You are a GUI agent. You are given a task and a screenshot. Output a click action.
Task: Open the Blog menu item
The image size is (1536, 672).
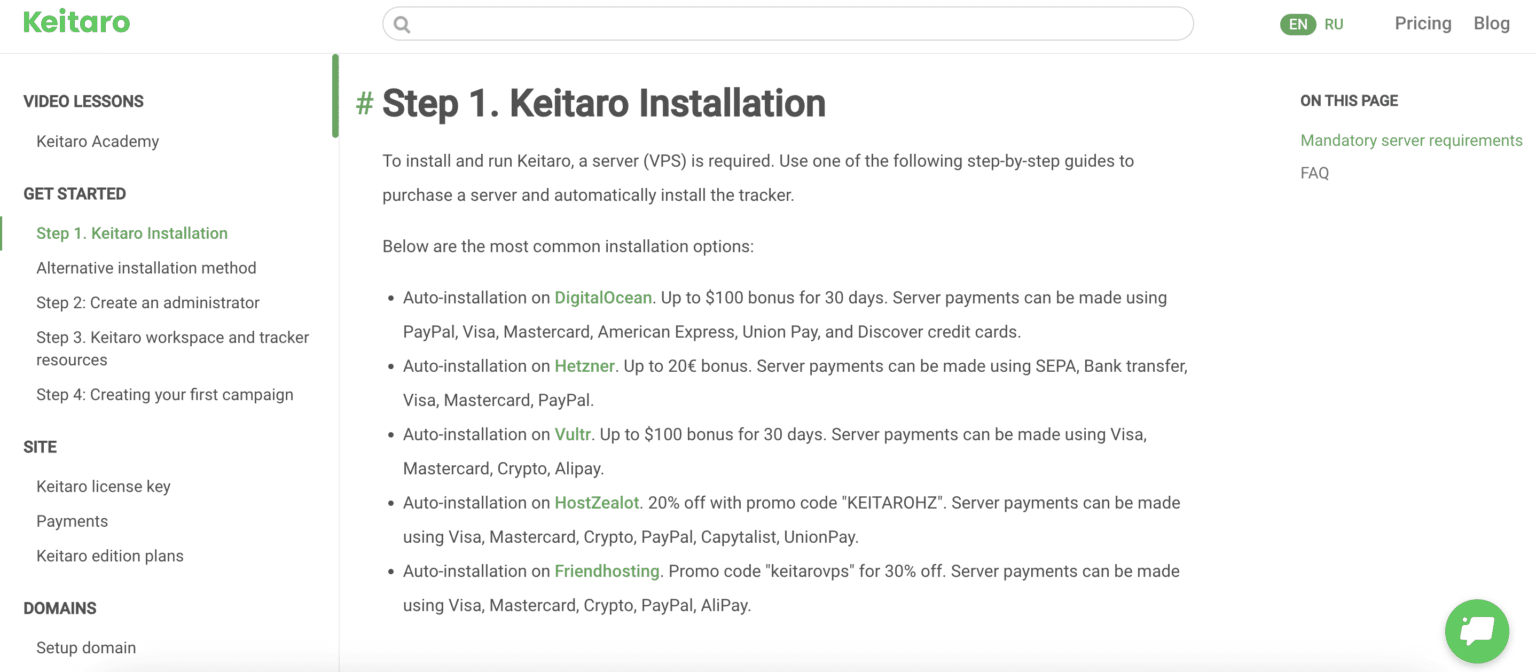click(x=1491, y=23)
